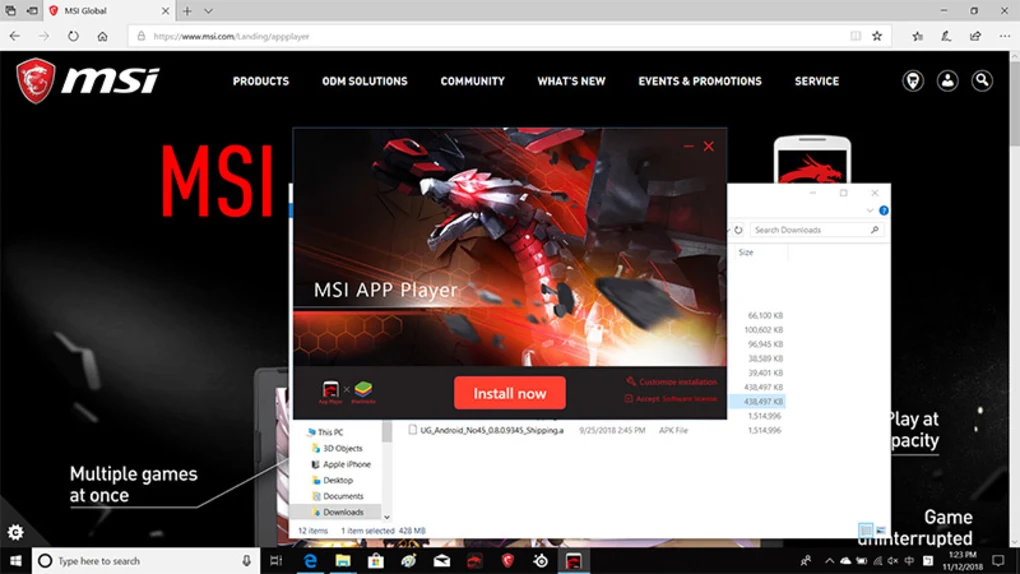Image resolution: width=1020 pixels, height=574 pixels.
Task: Select Apple iPhone in navigation pane
Action: click(347, 464)
